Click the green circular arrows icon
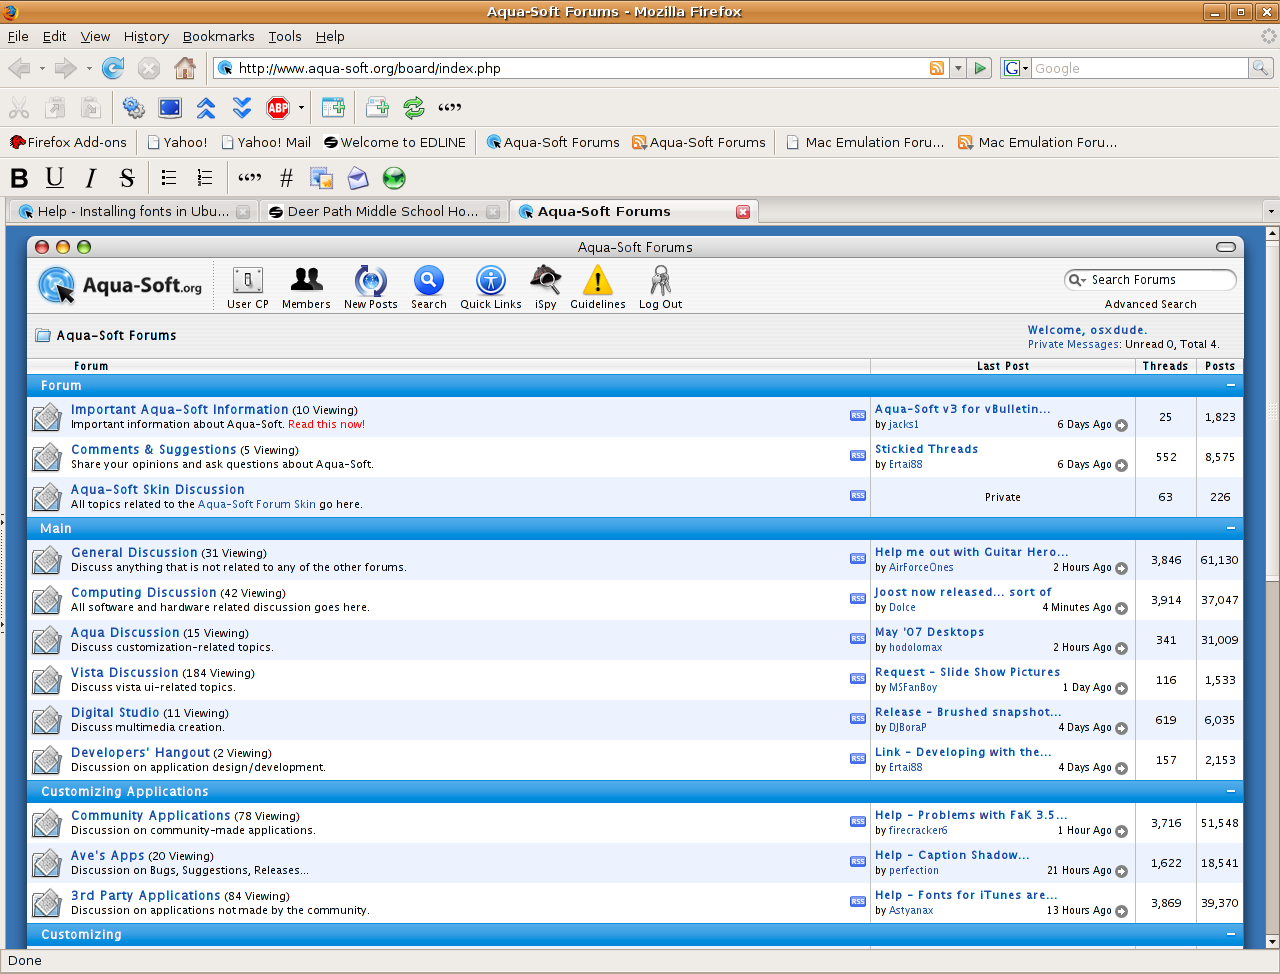The image size is (1280, 974). [x=413, y=107]
